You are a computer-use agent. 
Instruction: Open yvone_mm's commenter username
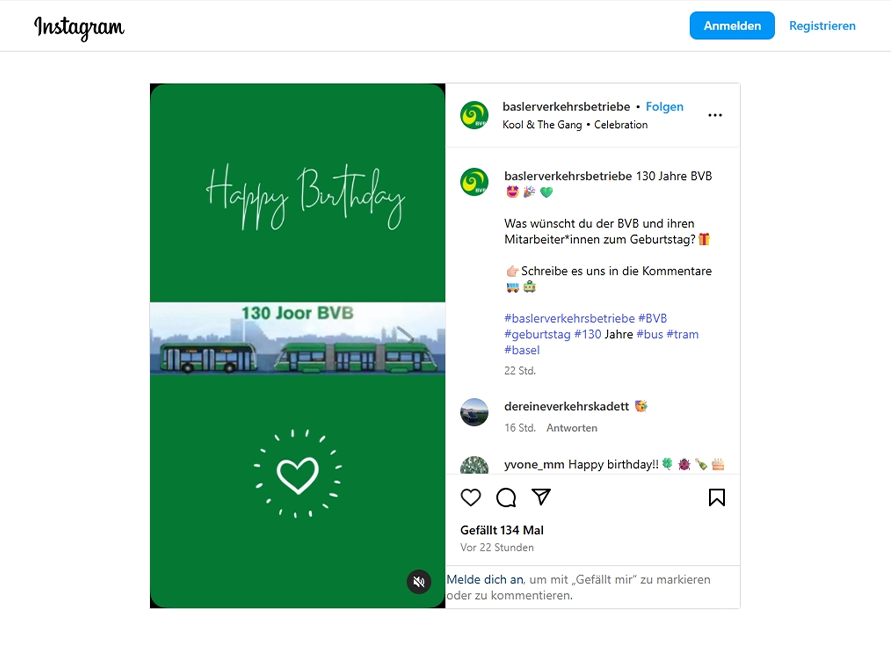click(534, 464)
